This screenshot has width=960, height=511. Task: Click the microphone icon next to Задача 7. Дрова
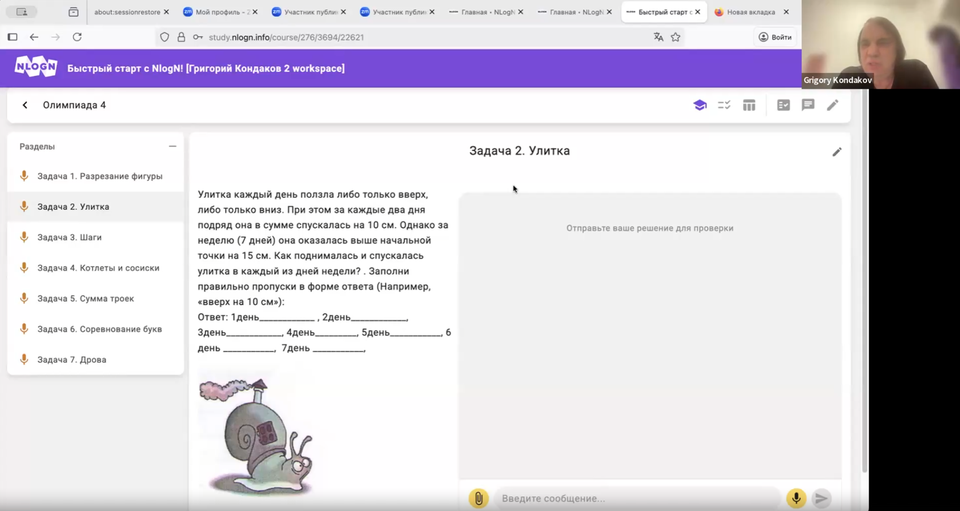[24, 360]
